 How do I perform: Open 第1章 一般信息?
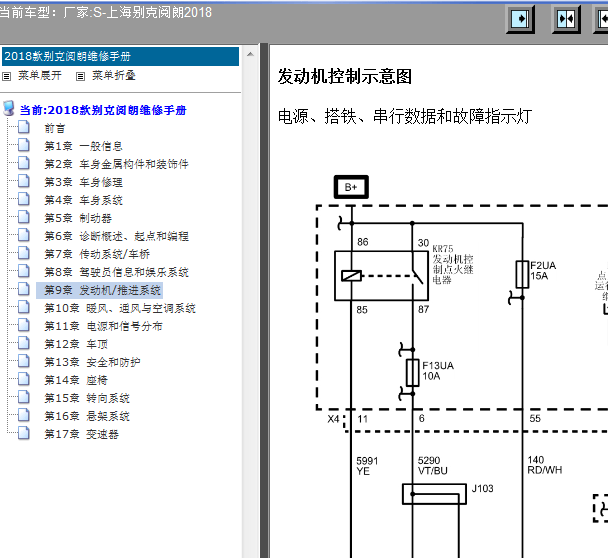coord(83,146)
